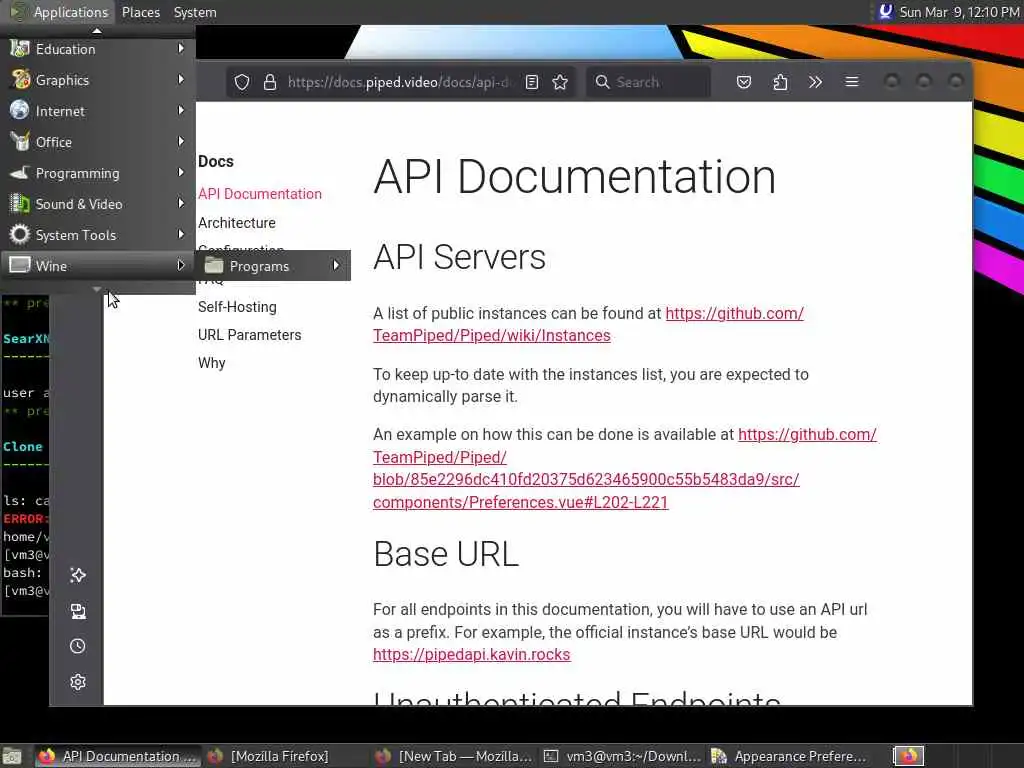Image resolution: width=1024 pixels, height=768 pixels.
Task: Expand the Programs submenu arrow
Action: 336,265
